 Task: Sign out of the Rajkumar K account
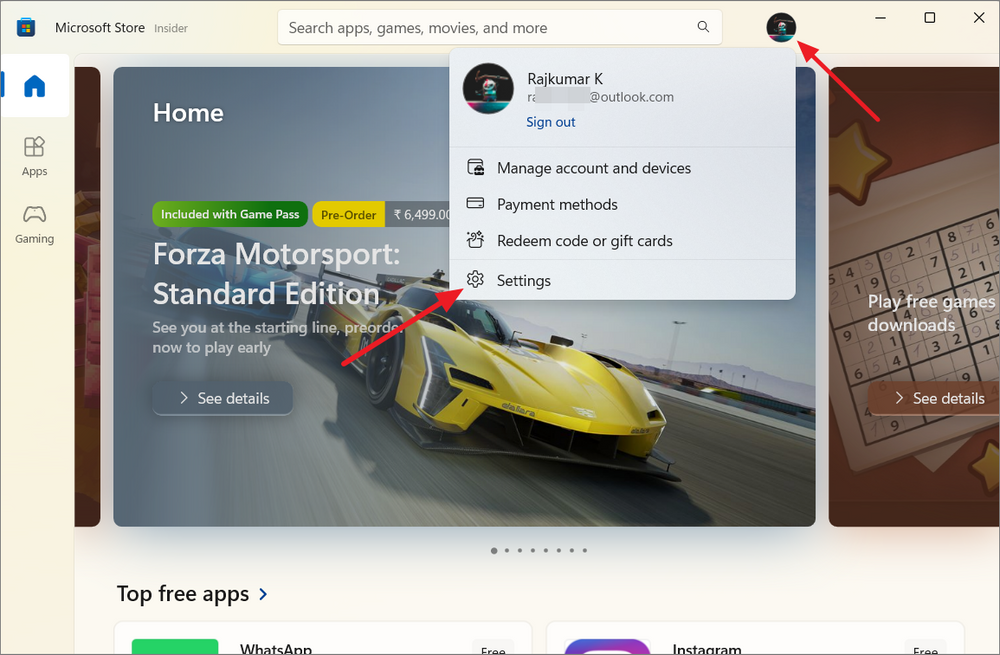pos(550,122)
